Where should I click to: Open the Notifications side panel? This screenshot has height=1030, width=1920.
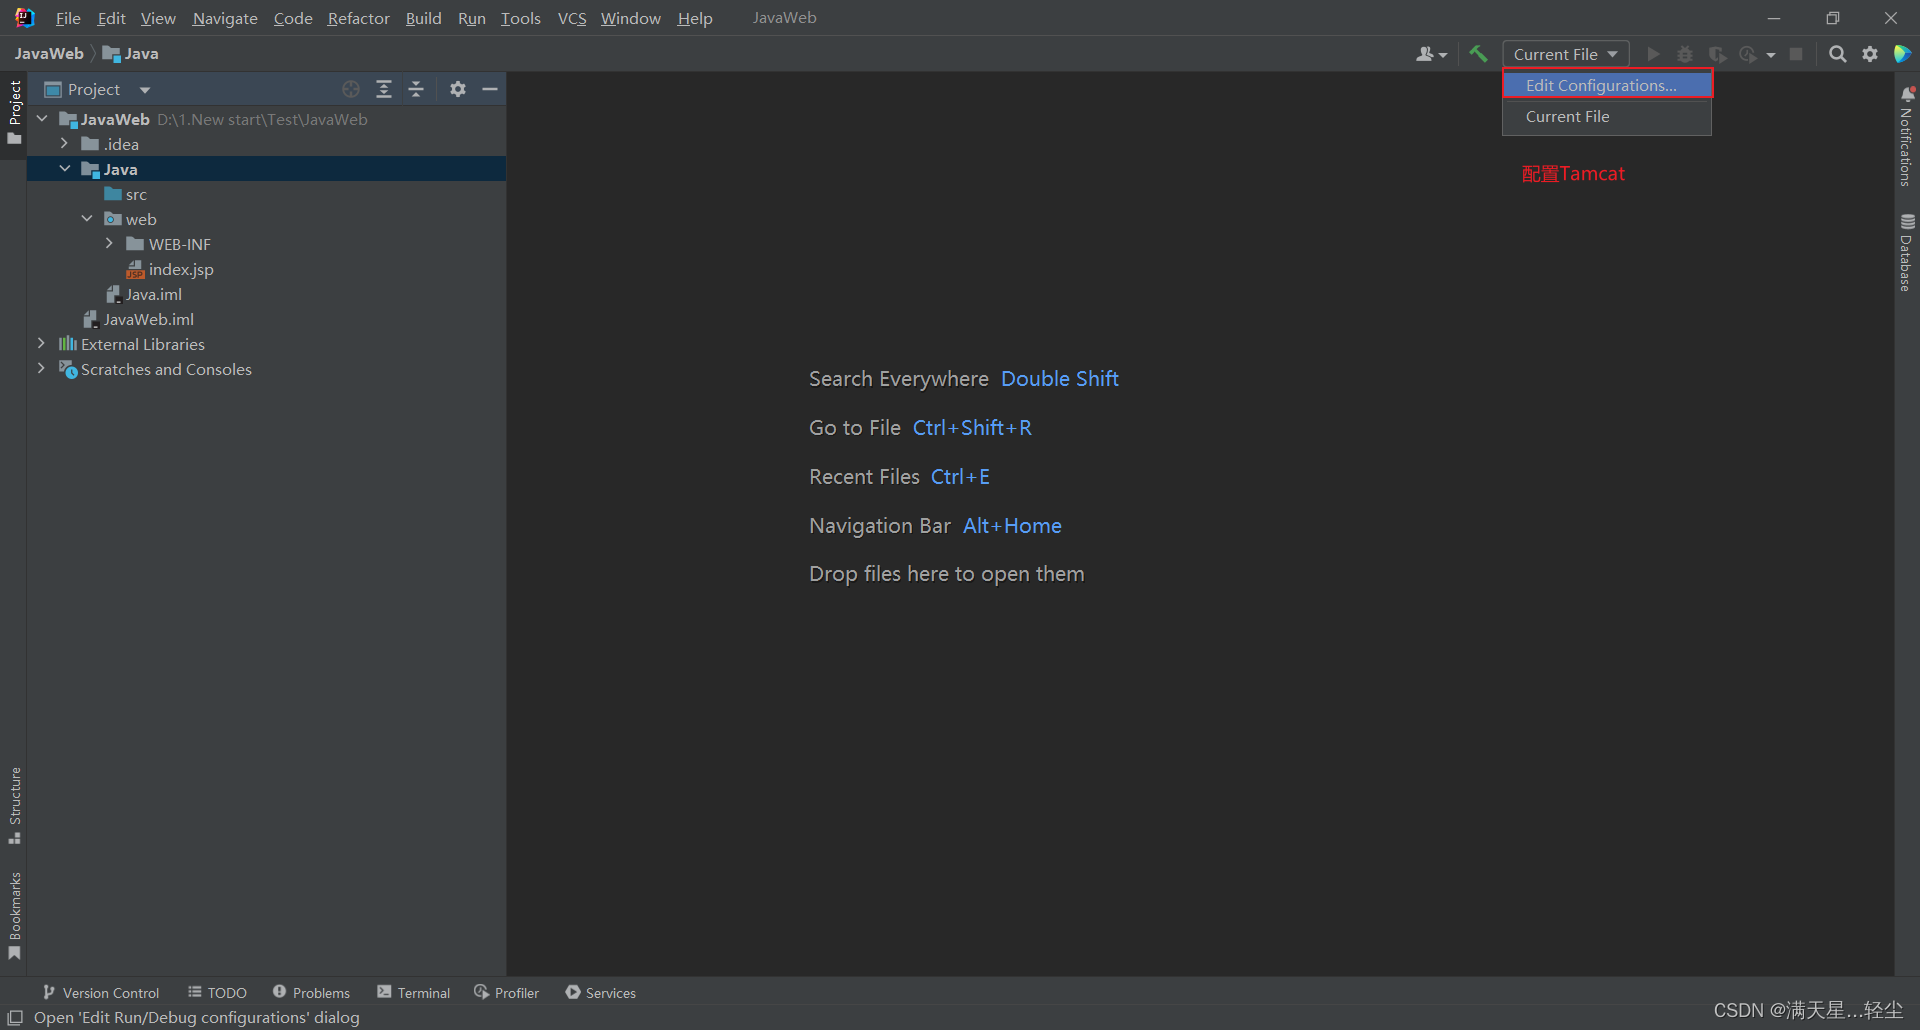click(x=1907, y=137)
